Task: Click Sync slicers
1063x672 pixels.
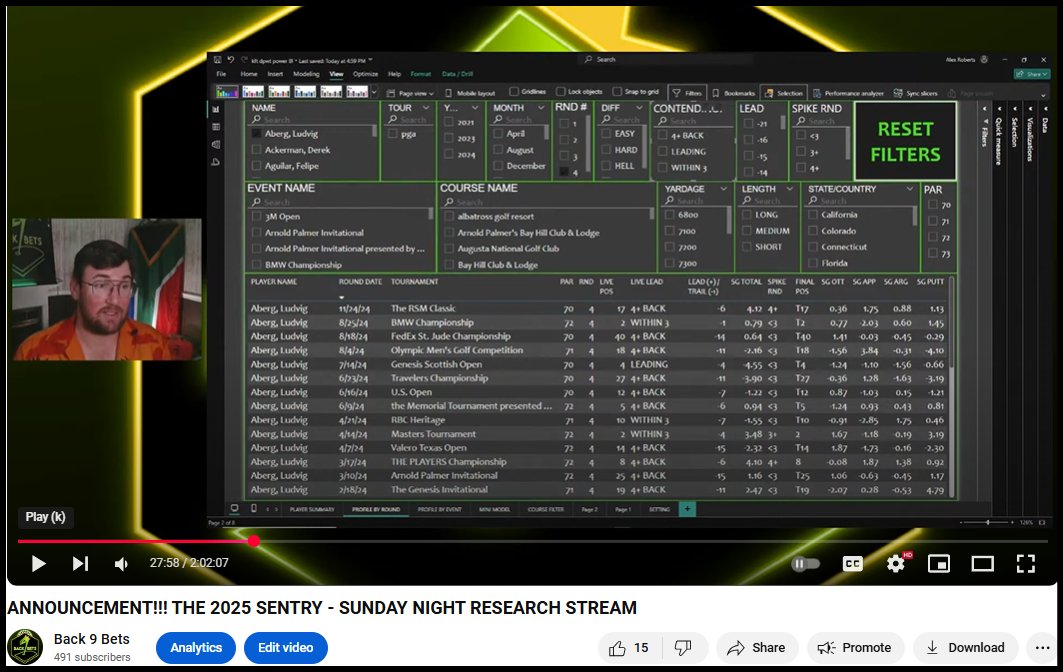Action: (915, 93)
